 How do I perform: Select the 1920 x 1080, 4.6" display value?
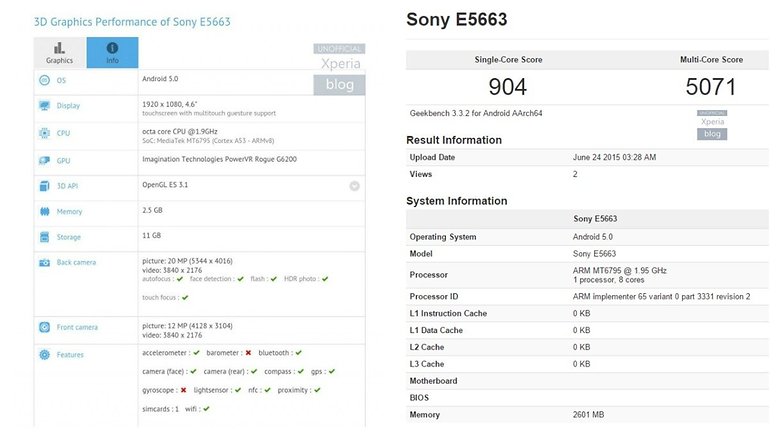[x=170, y=104]
